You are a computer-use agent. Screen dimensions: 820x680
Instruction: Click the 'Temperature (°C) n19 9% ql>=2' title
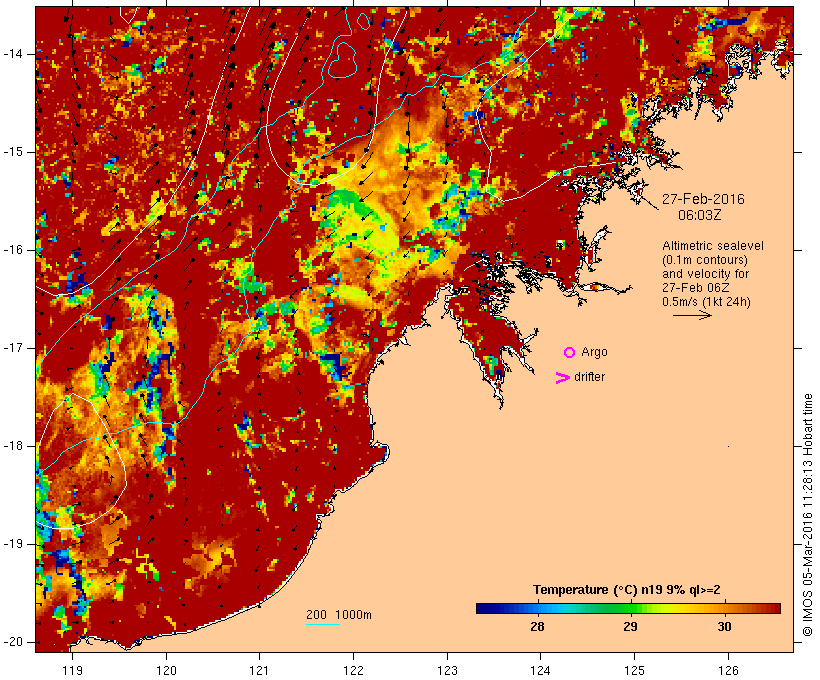tap(627, 590)
